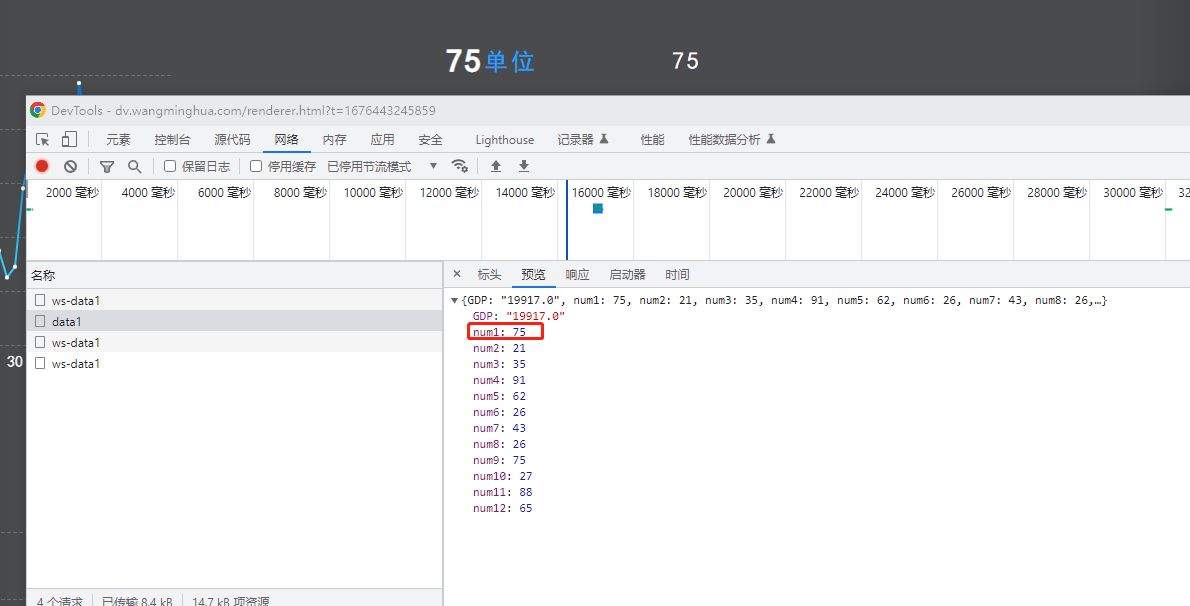Open network conditions via the wifi gear icon
The width and height of the screenshot is (1190, 606).
tap(460, 166)
